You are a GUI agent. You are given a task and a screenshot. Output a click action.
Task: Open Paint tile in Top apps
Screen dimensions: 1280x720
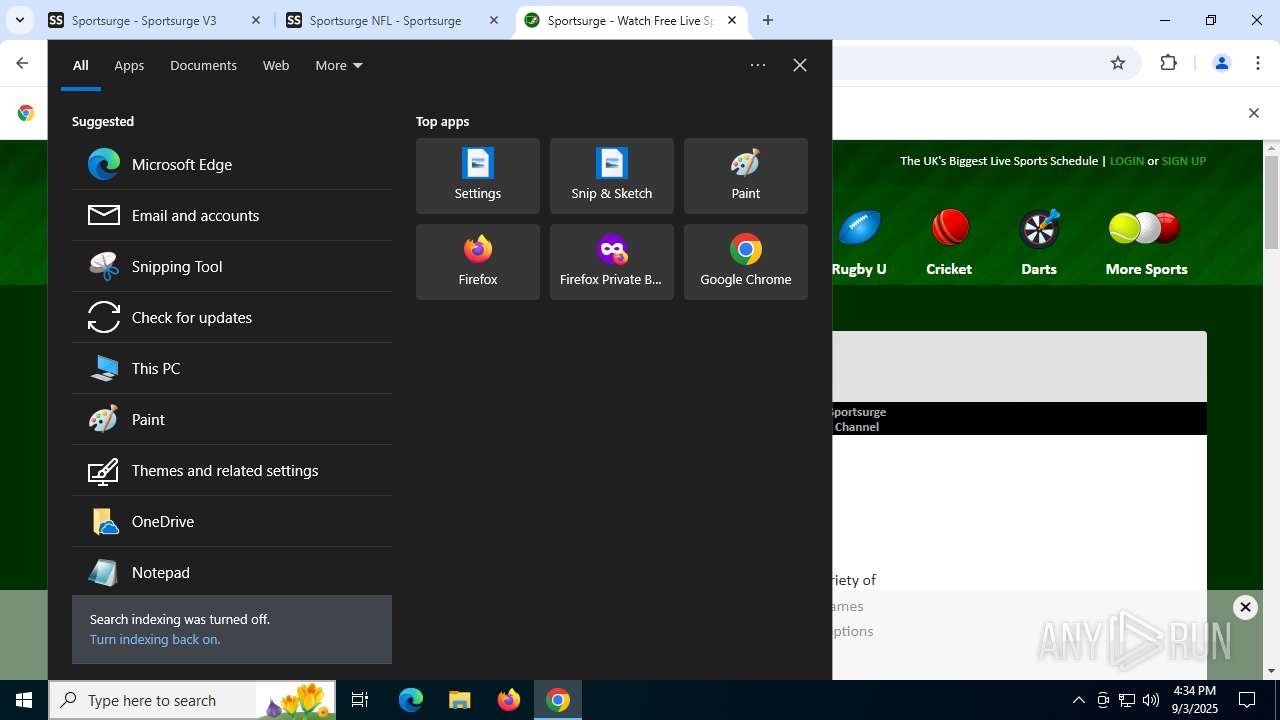tap(746, 176)
